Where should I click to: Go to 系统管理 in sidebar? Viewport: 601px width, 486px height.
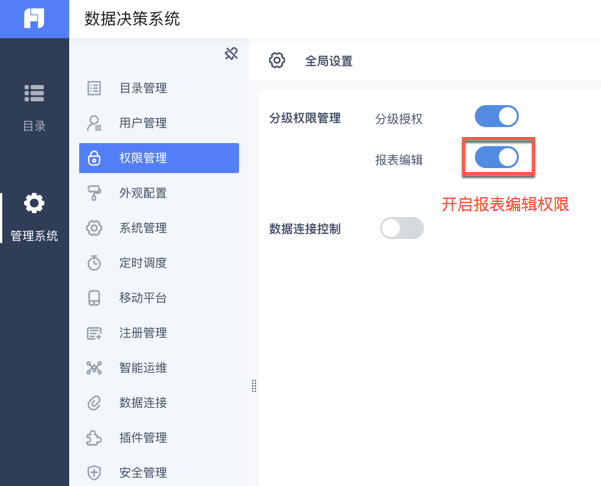[143, 228]
